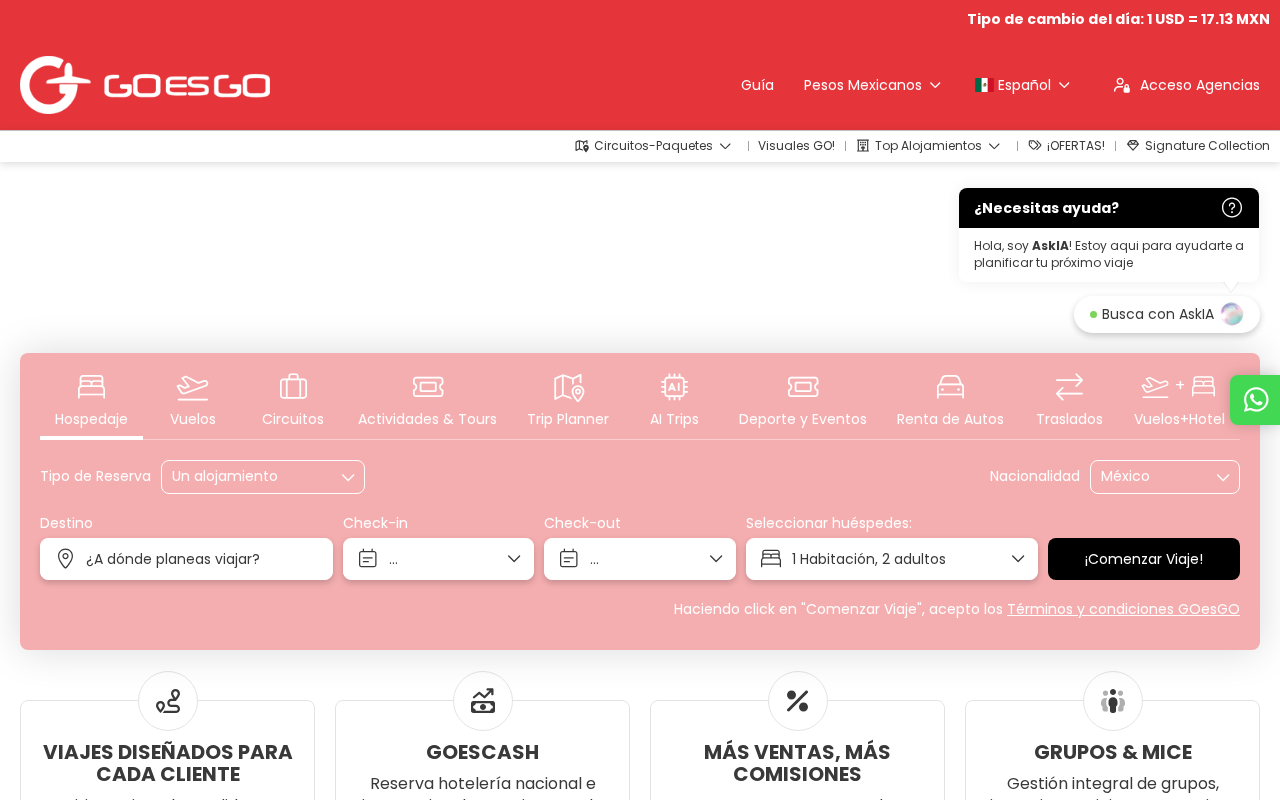Click the Busca con AskIA button
This screenshot has height=800, width=1280.
click(1167, 314)
